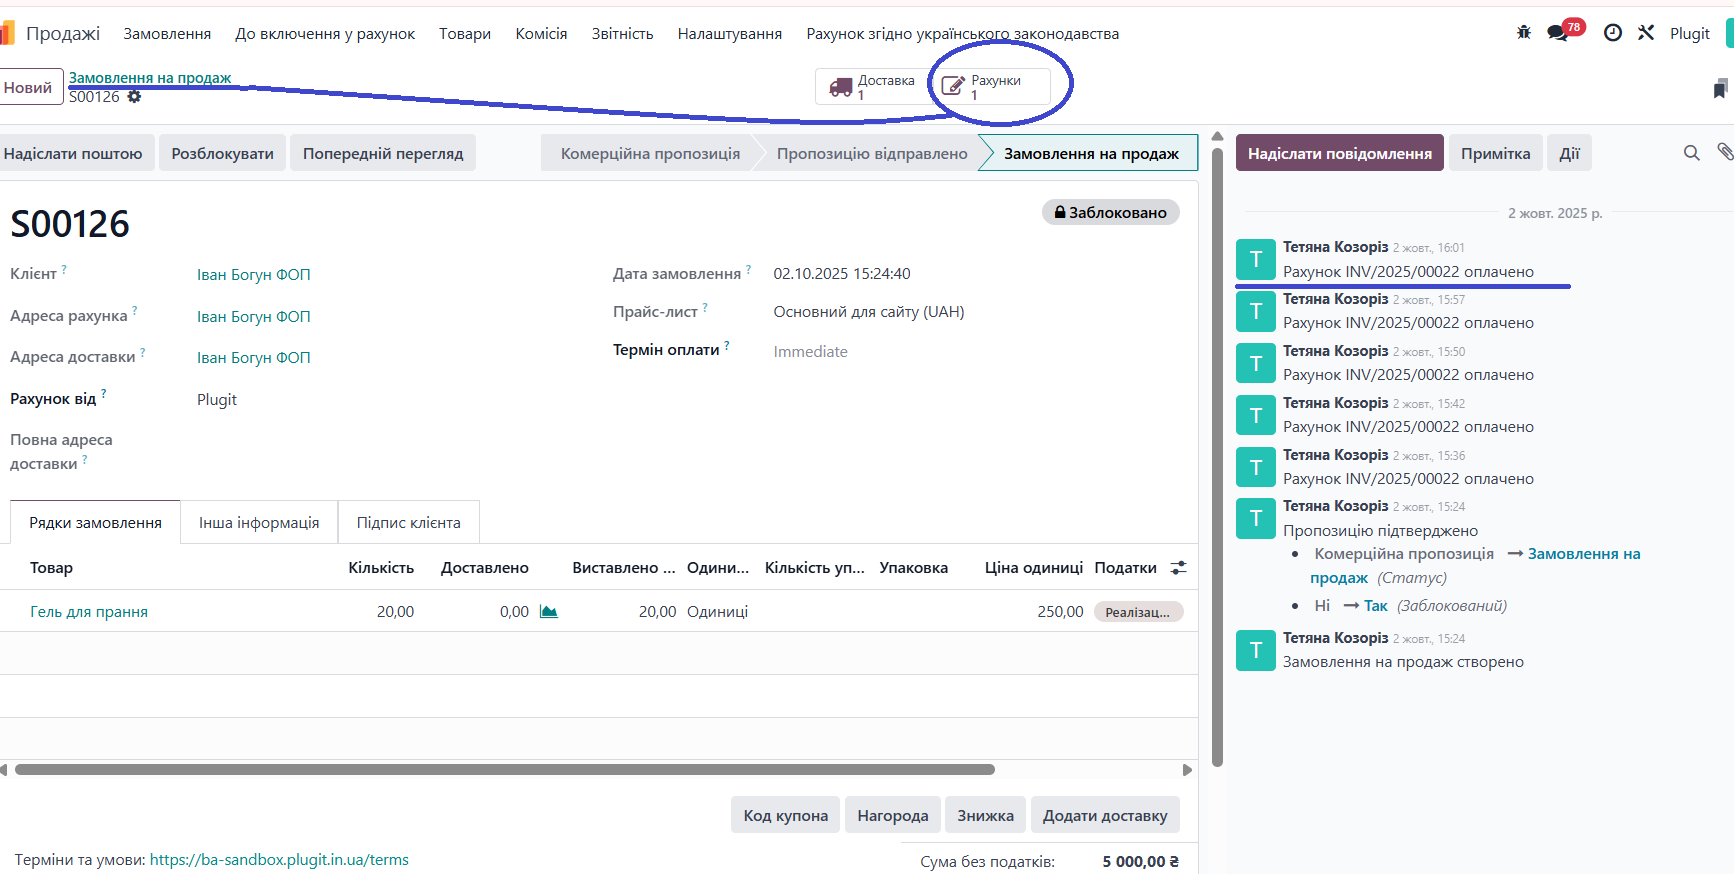Switch to the Інша інформація tab
This screenshot has width=1734, height=874.
click(259, 523)
